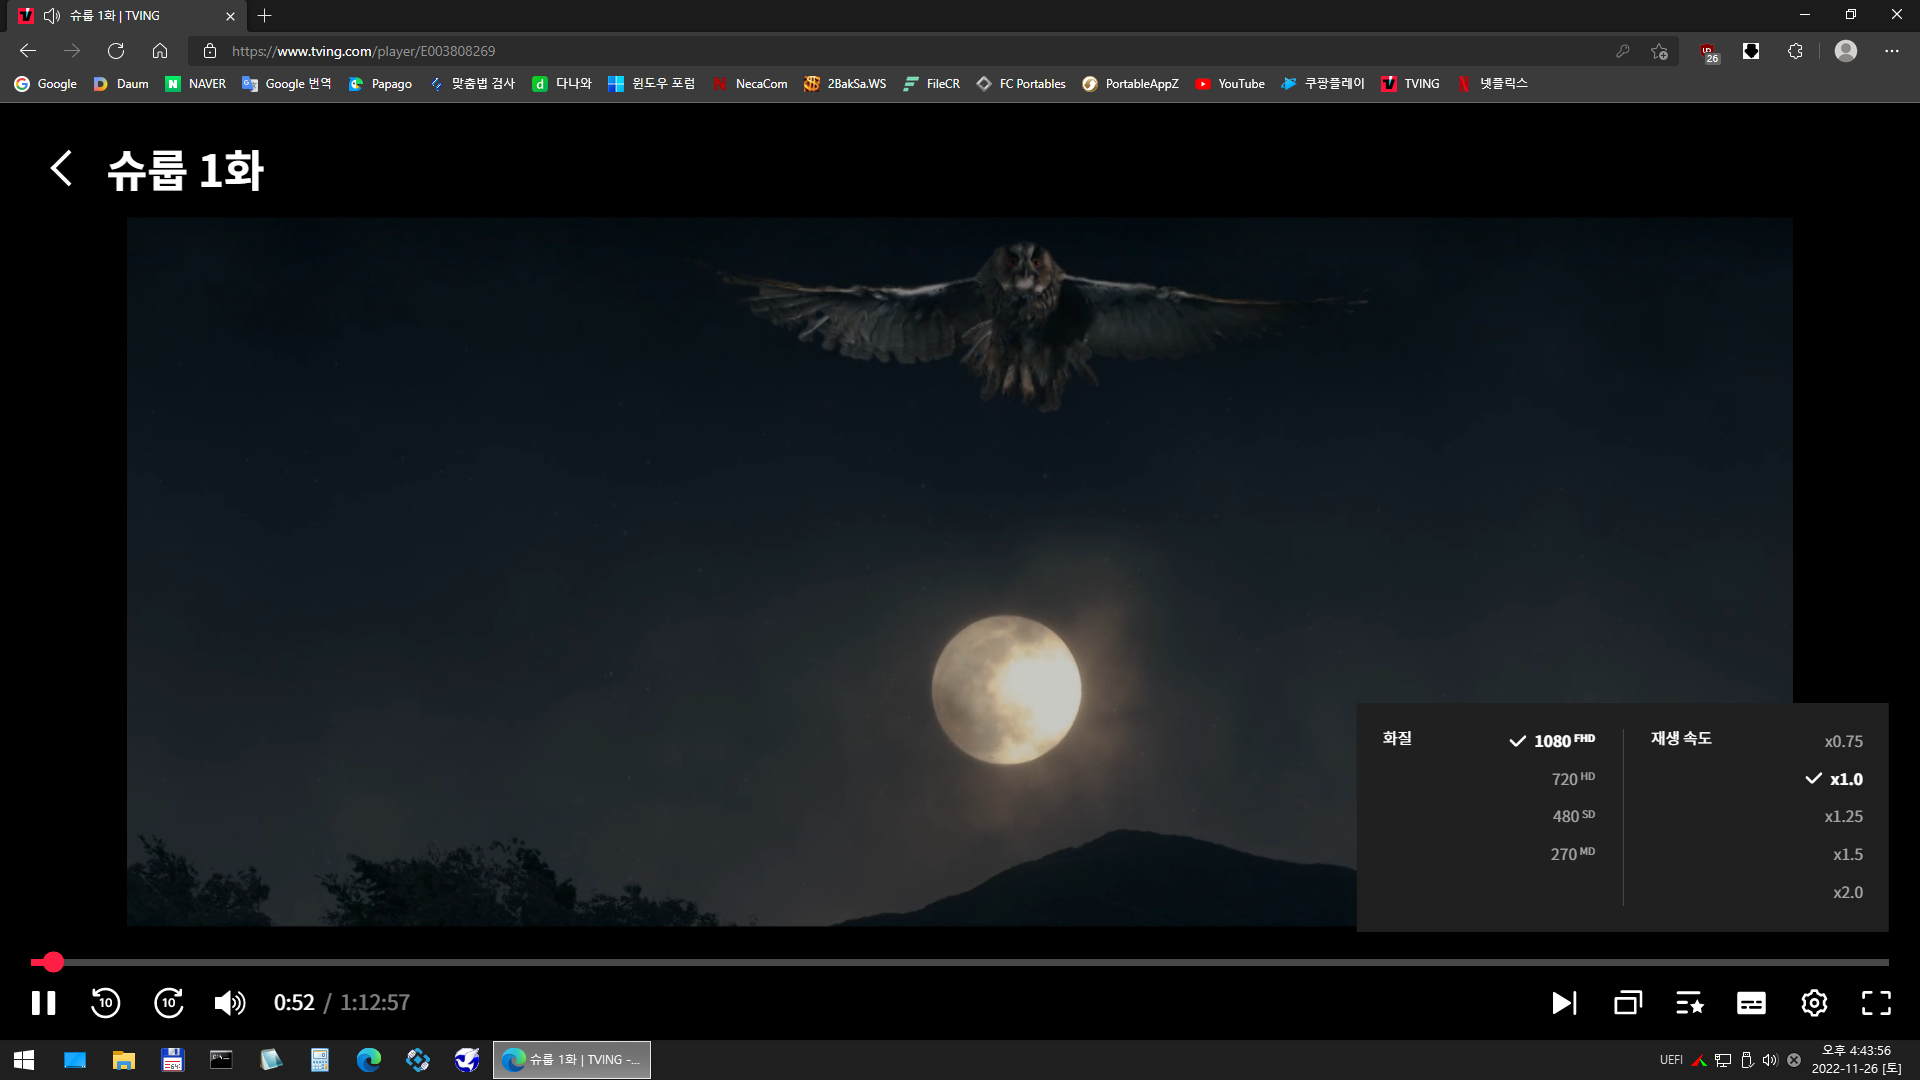Select 270 MD quality

pos(1573,854)
